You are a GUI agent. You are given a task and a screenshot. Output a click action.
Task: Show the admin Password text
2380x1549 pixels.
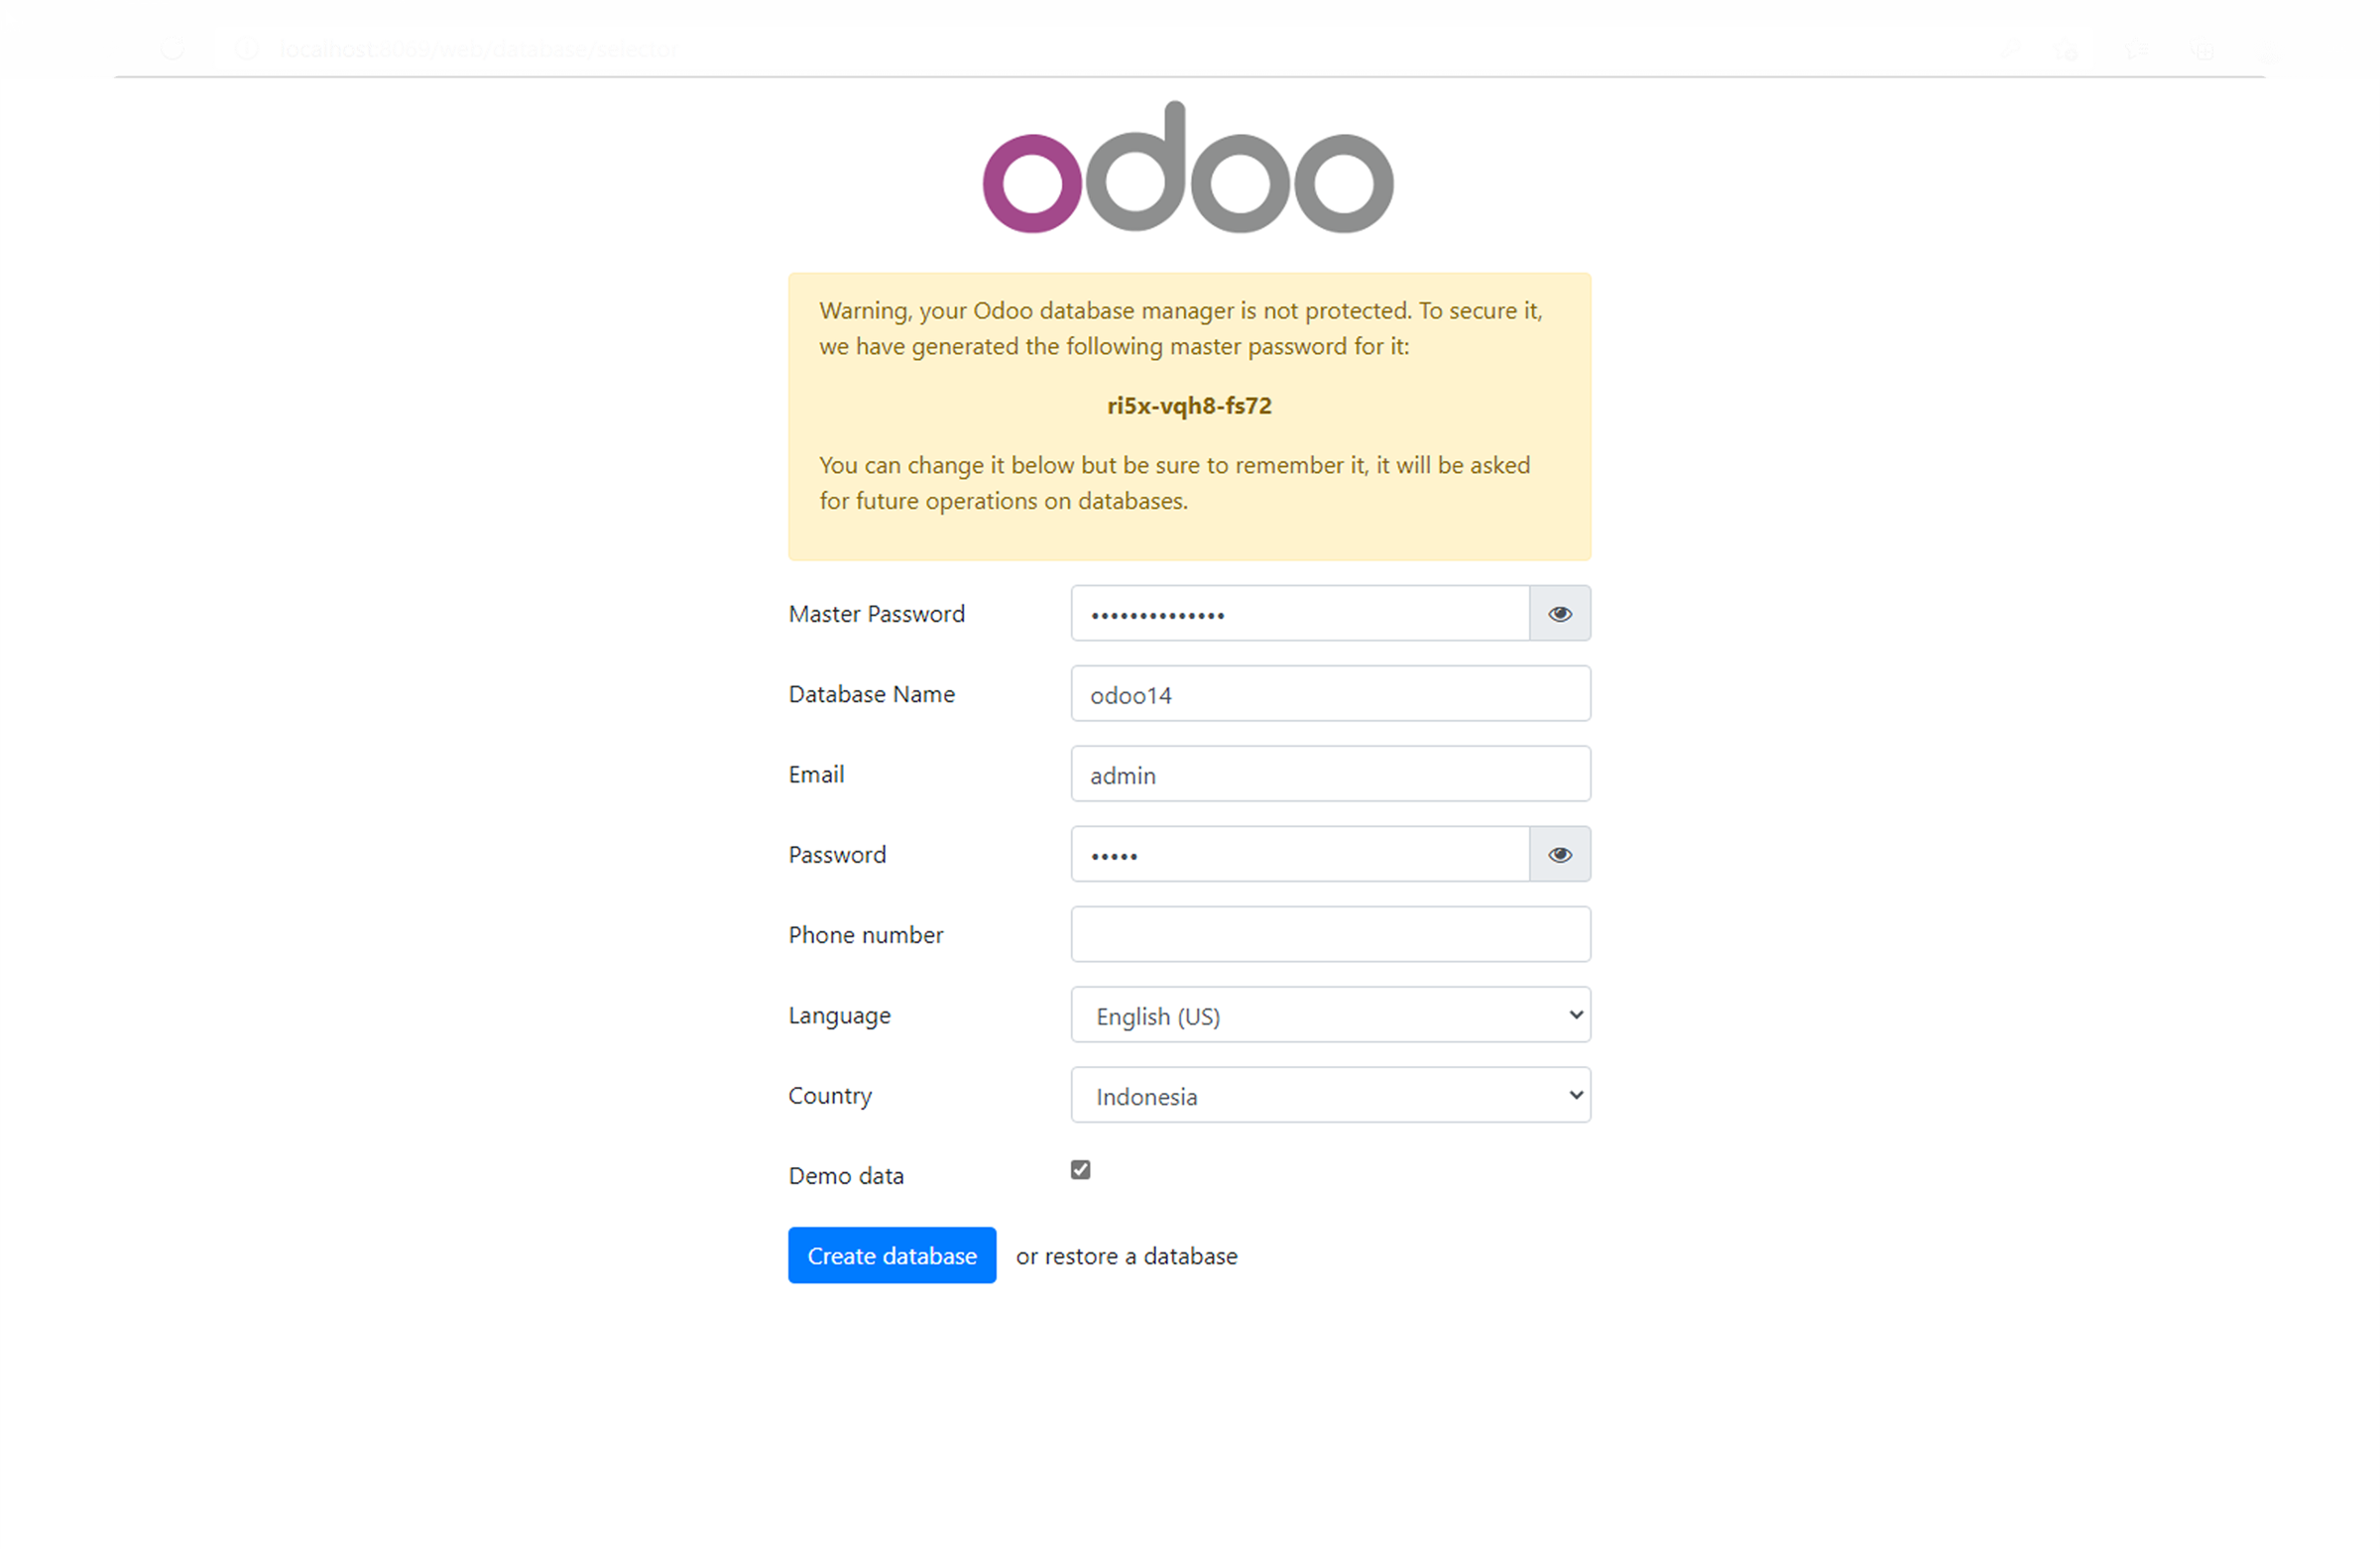1559,854
